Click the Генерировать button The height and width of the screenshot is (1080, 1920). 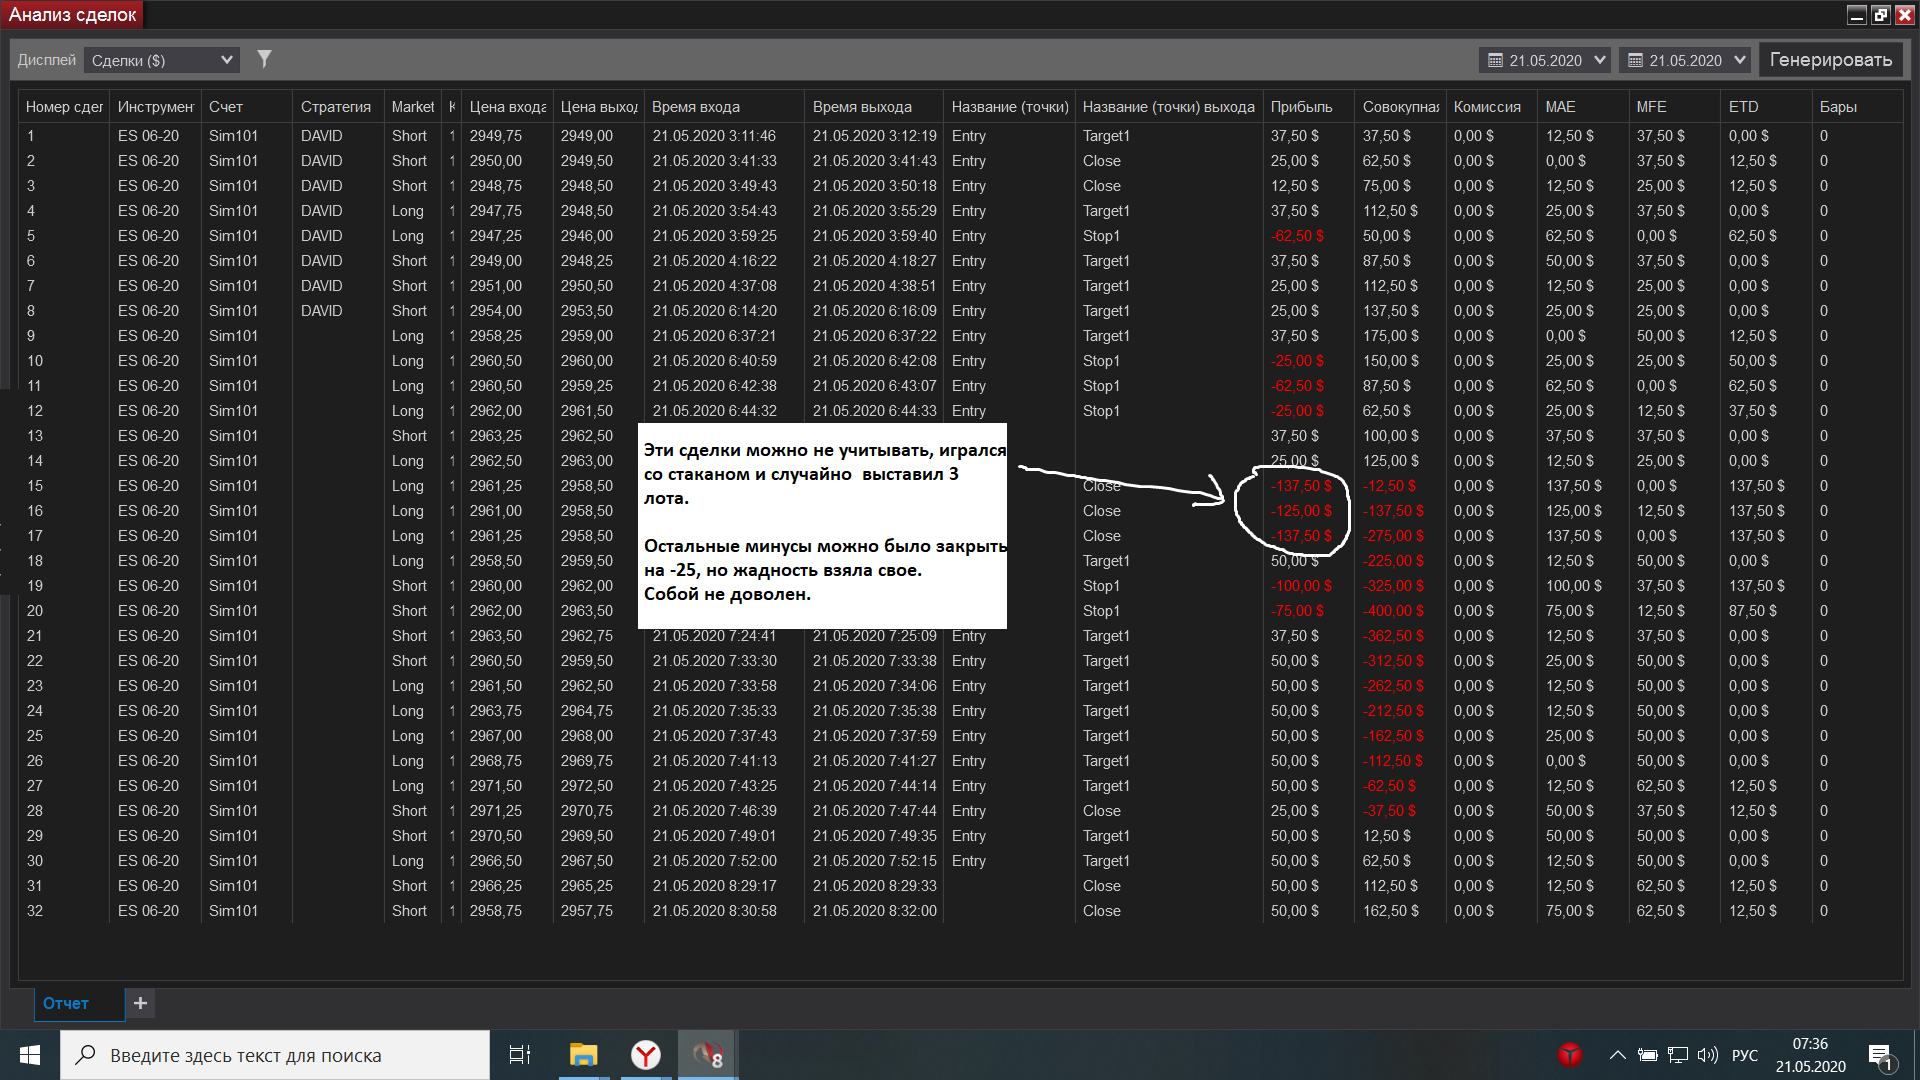tap(1830, 60)
